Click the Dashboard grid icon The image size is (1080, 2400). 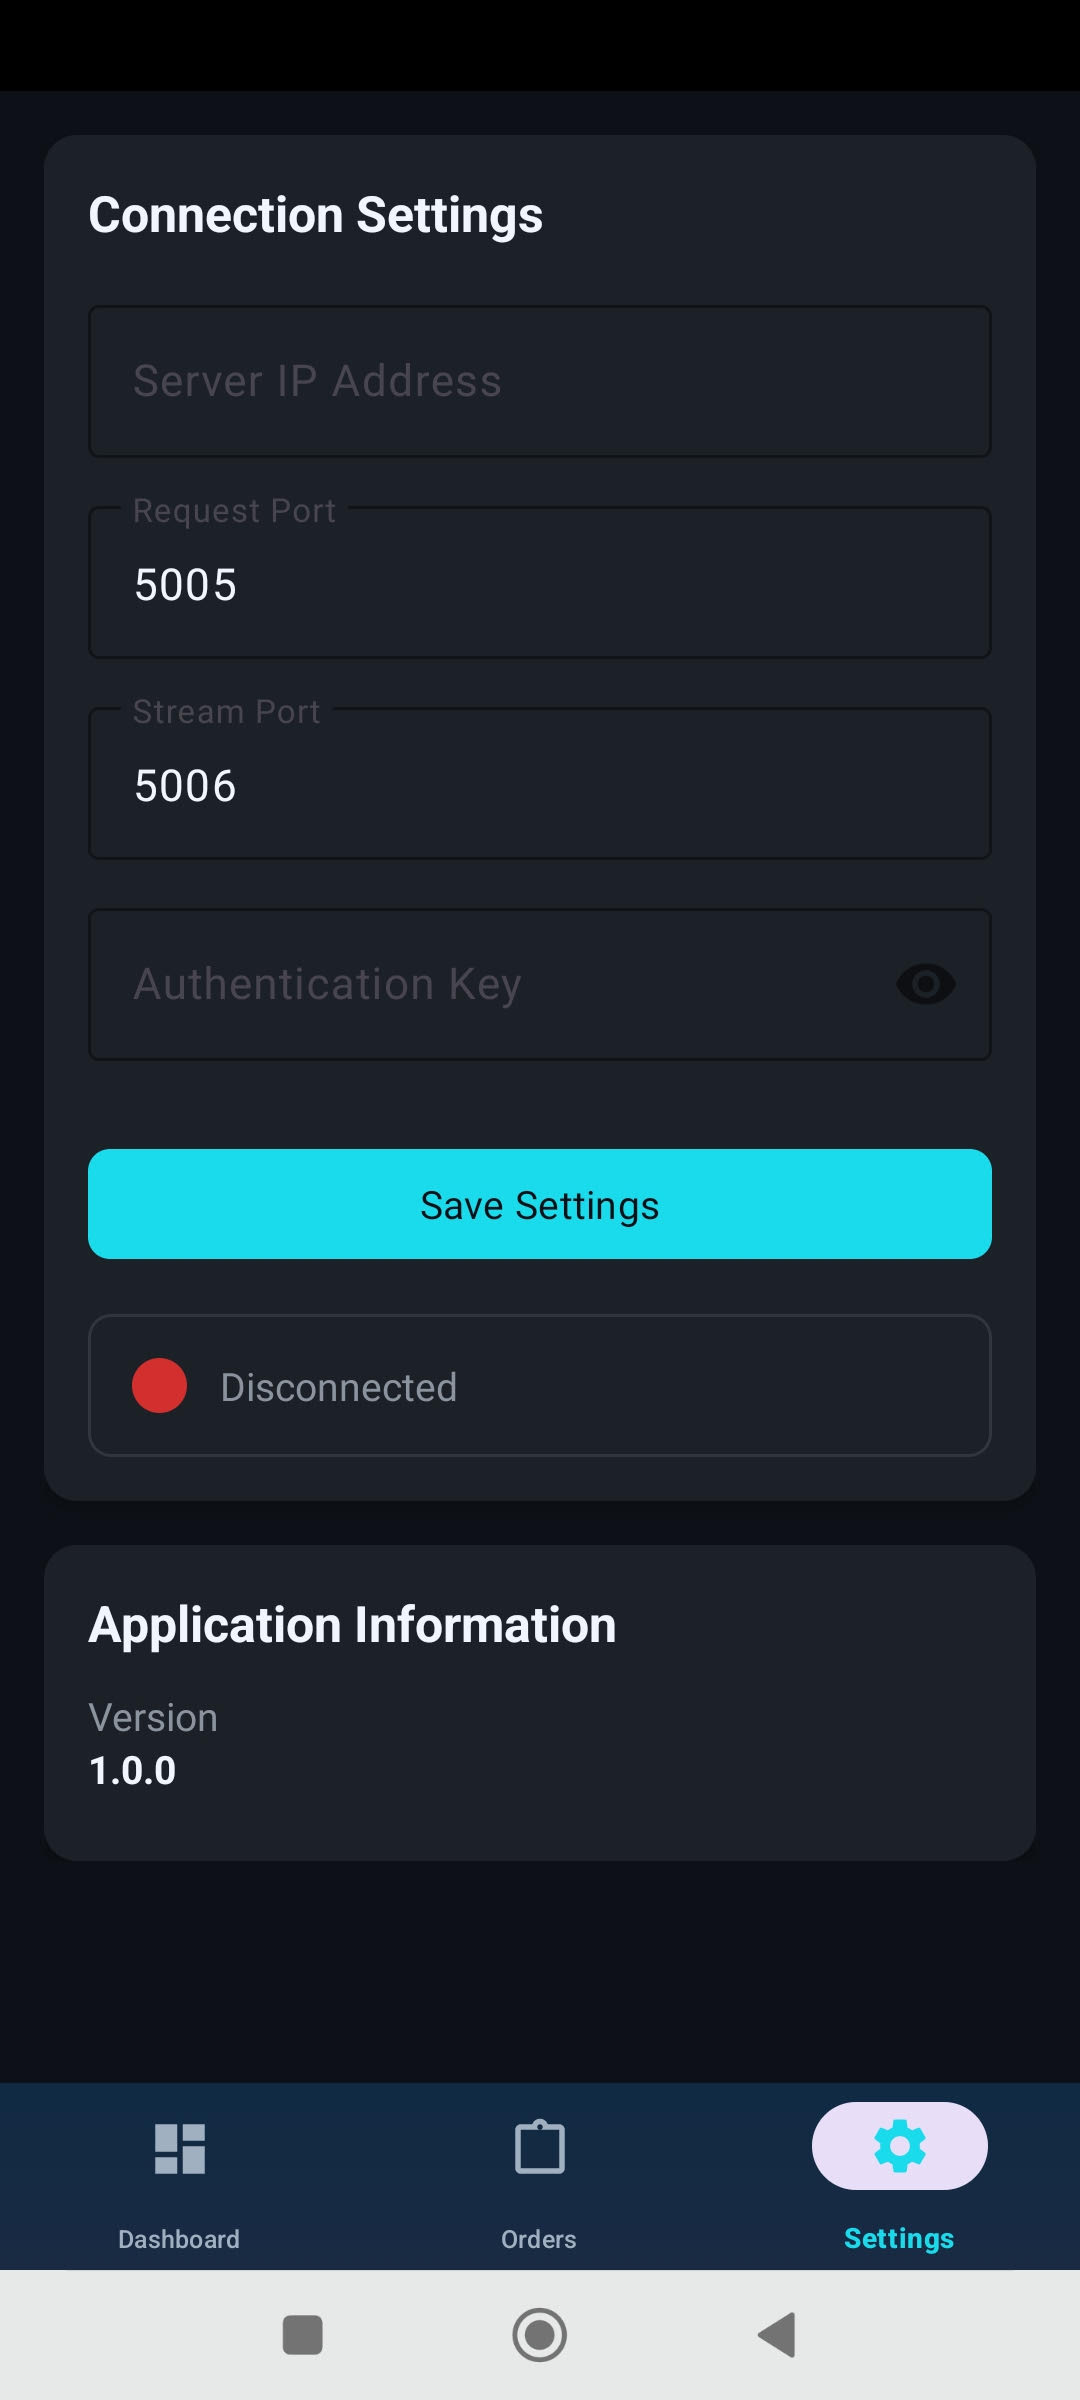(180, 2148)
